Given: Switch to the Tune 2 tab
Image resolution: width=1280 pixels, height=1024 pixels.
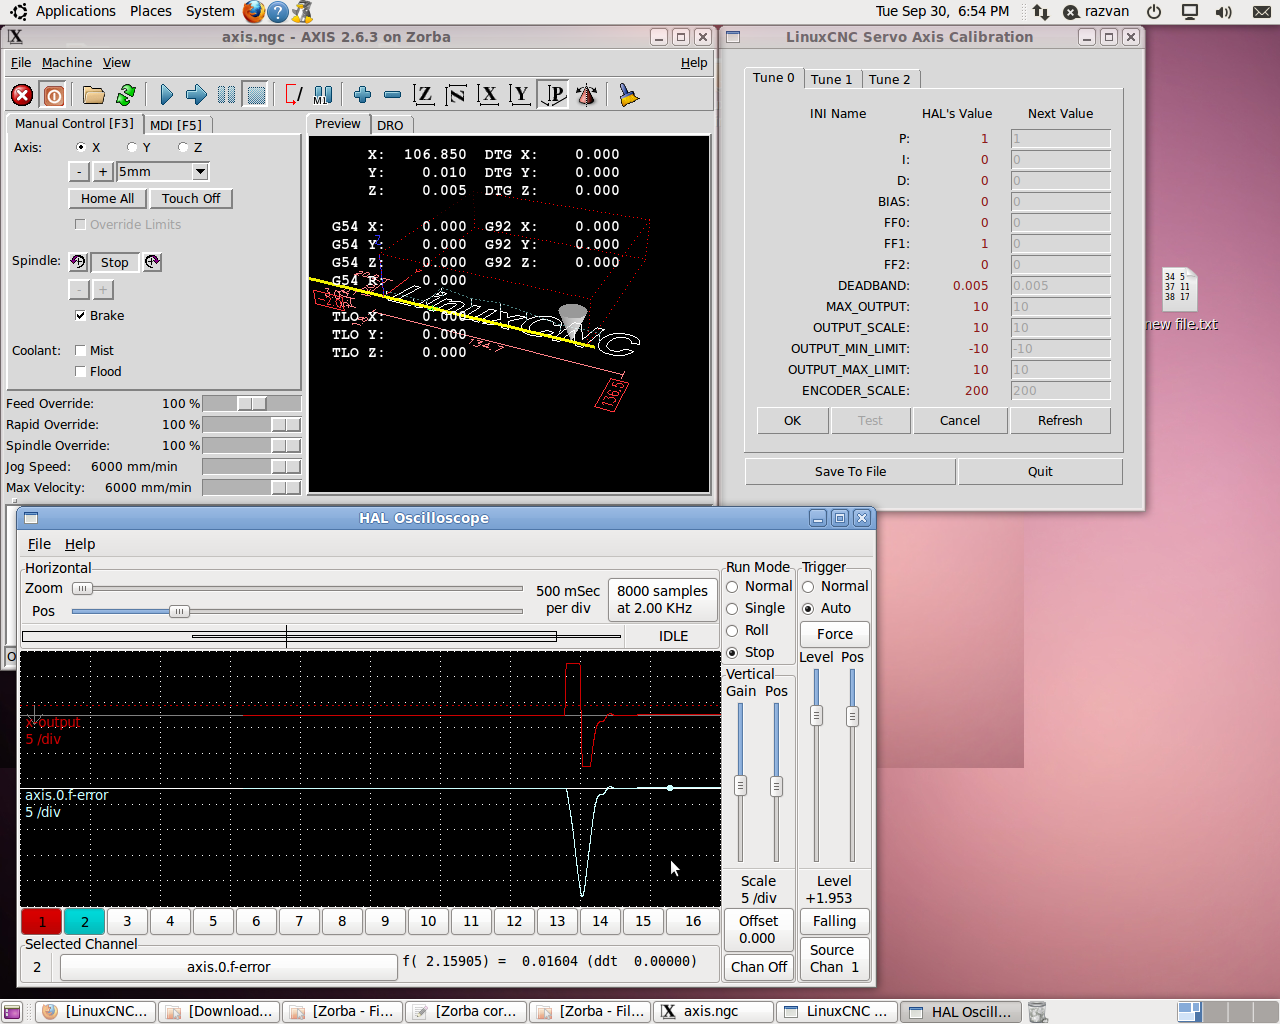Looking at the screenshot, I should pos(889,79).
